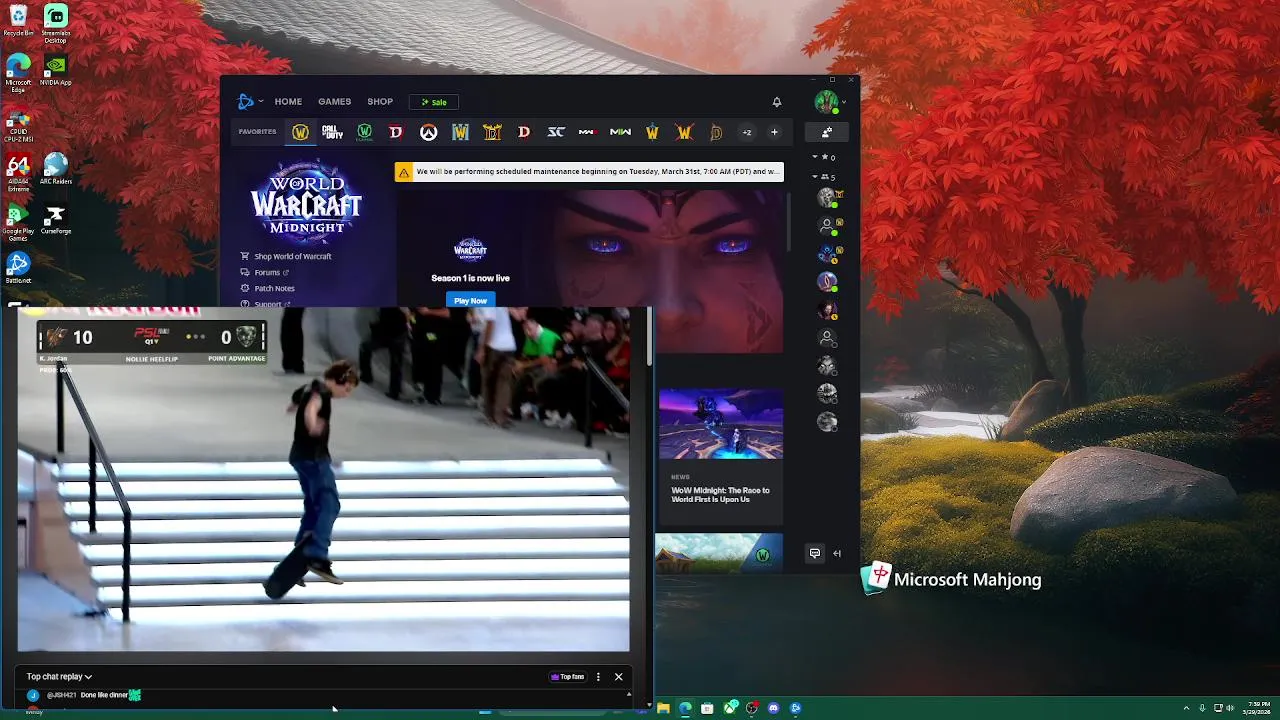Open the CurseForge desktop shortcut

[56, 219]
